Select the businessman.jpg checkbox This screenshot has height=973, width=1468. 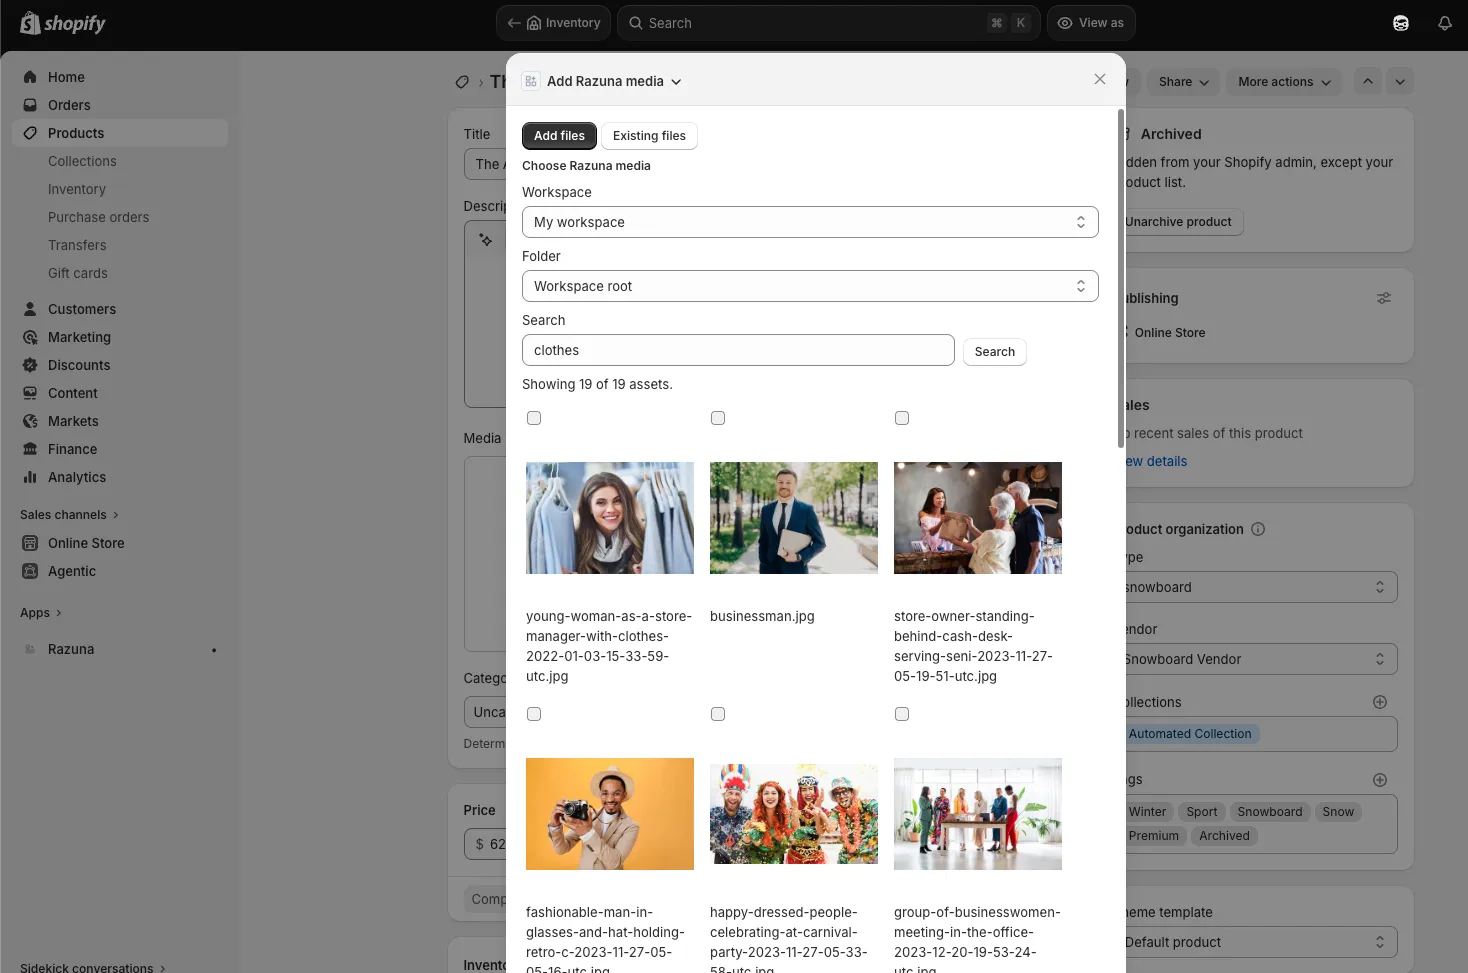tap(718, 418)
